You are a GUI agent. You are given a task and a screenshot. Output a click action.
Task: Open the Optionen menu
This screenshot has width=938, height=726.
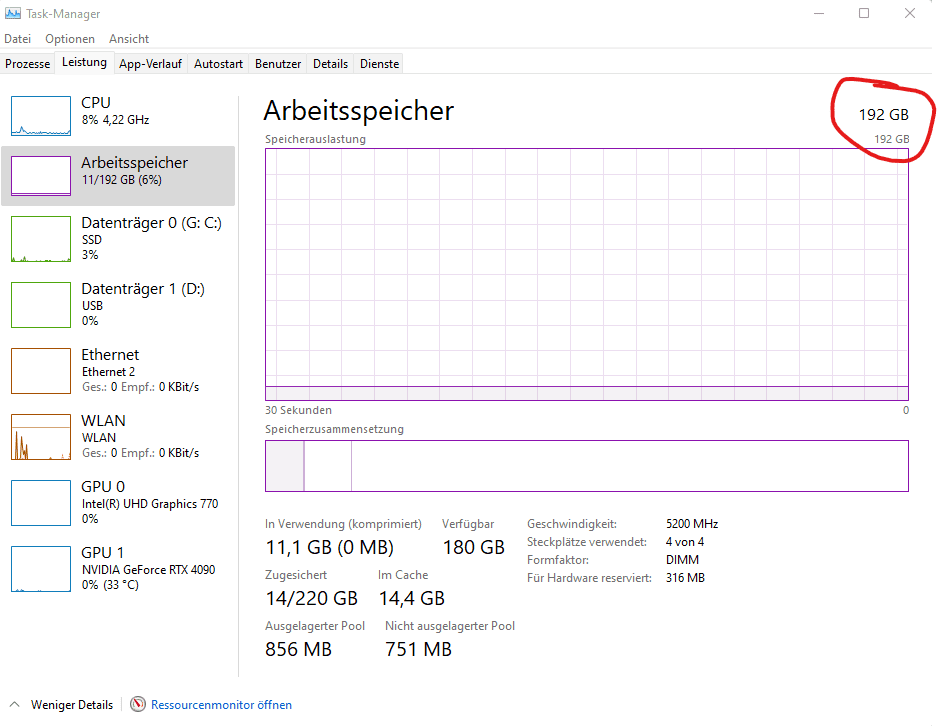[x=70, y=39]
